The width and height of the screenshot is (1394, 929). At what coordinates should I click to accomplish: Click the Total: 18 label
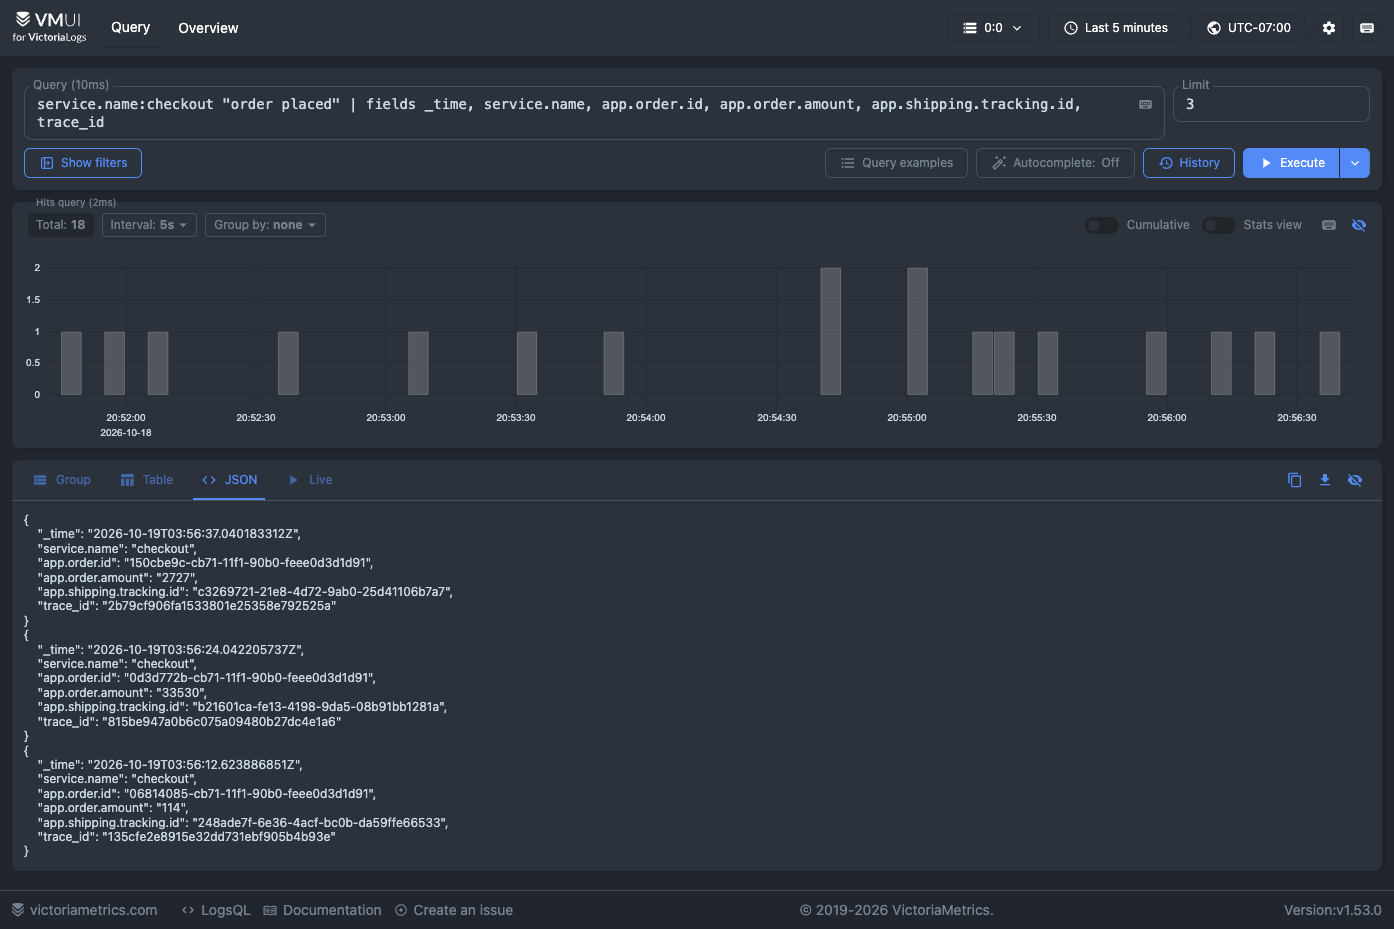pos(61,225)
